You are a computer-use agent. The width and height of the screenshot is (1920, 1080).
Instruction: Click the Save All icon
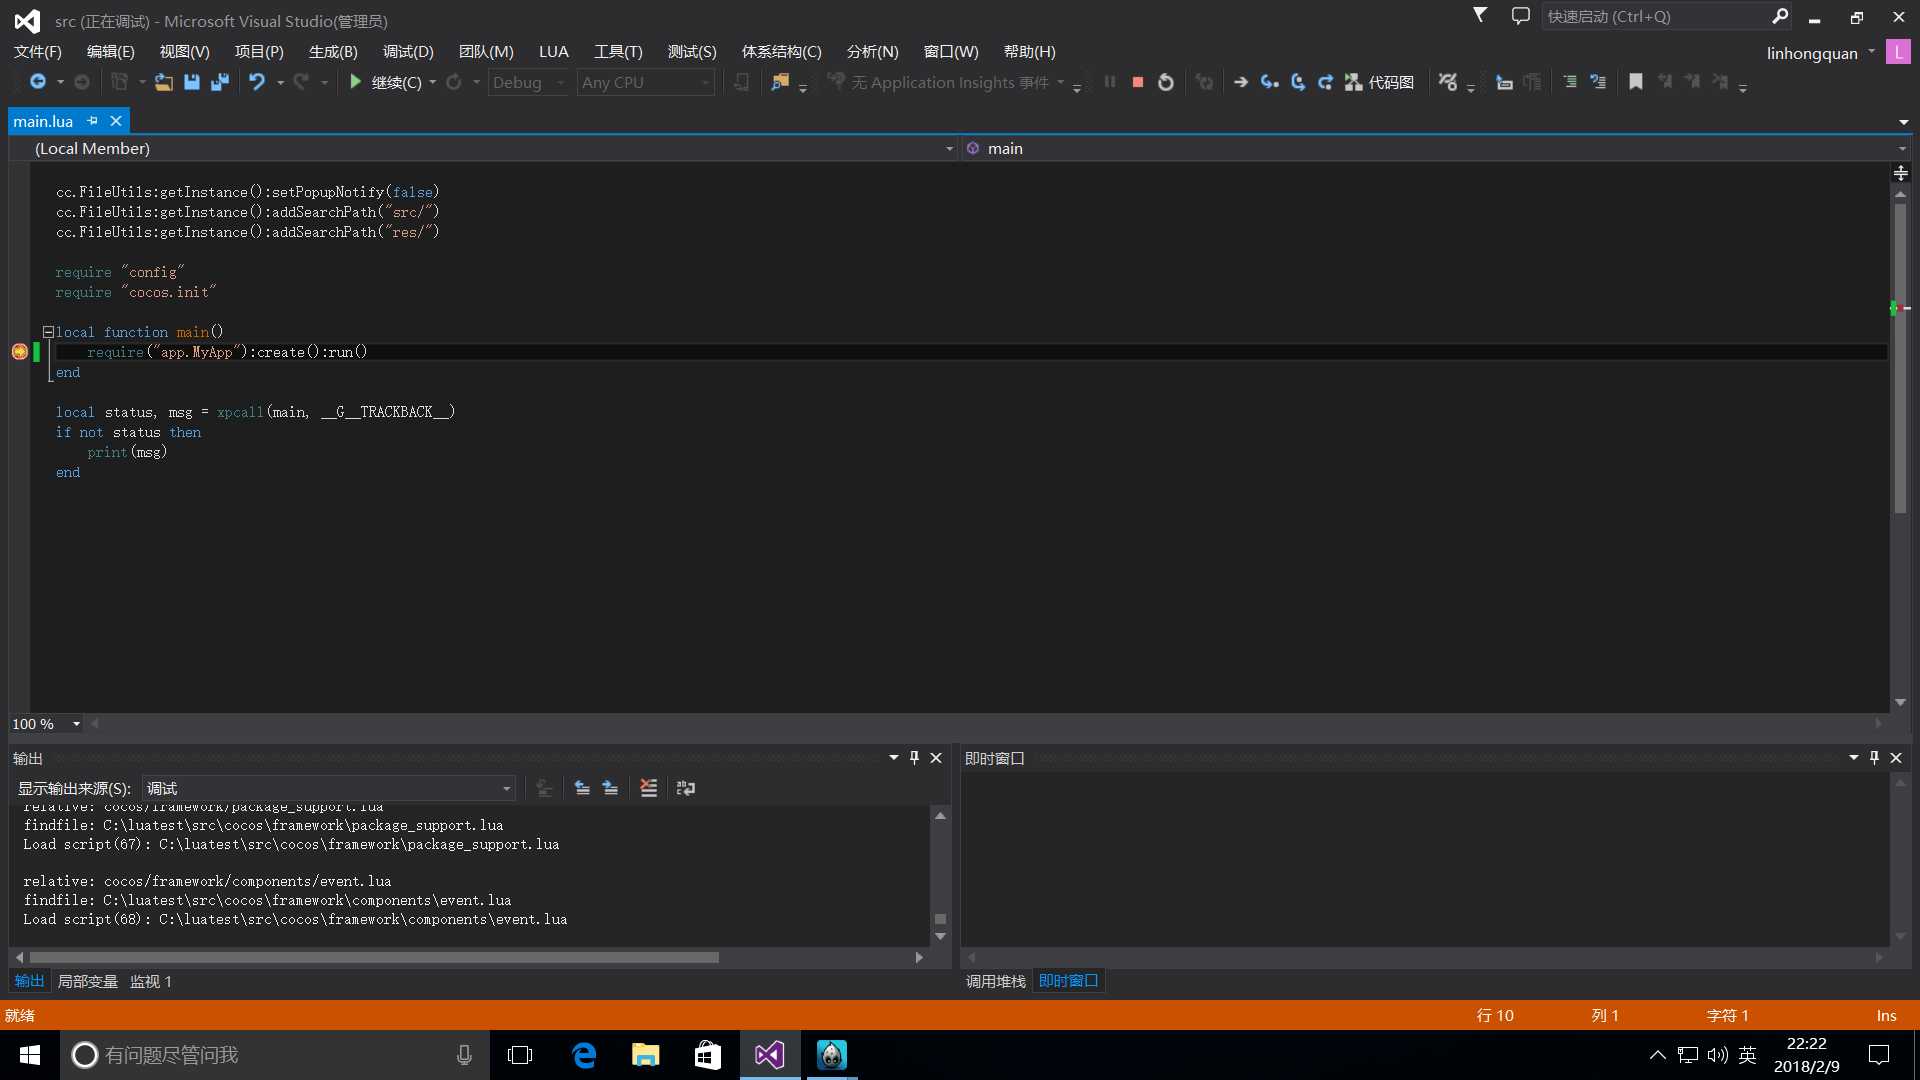(220, 82)
